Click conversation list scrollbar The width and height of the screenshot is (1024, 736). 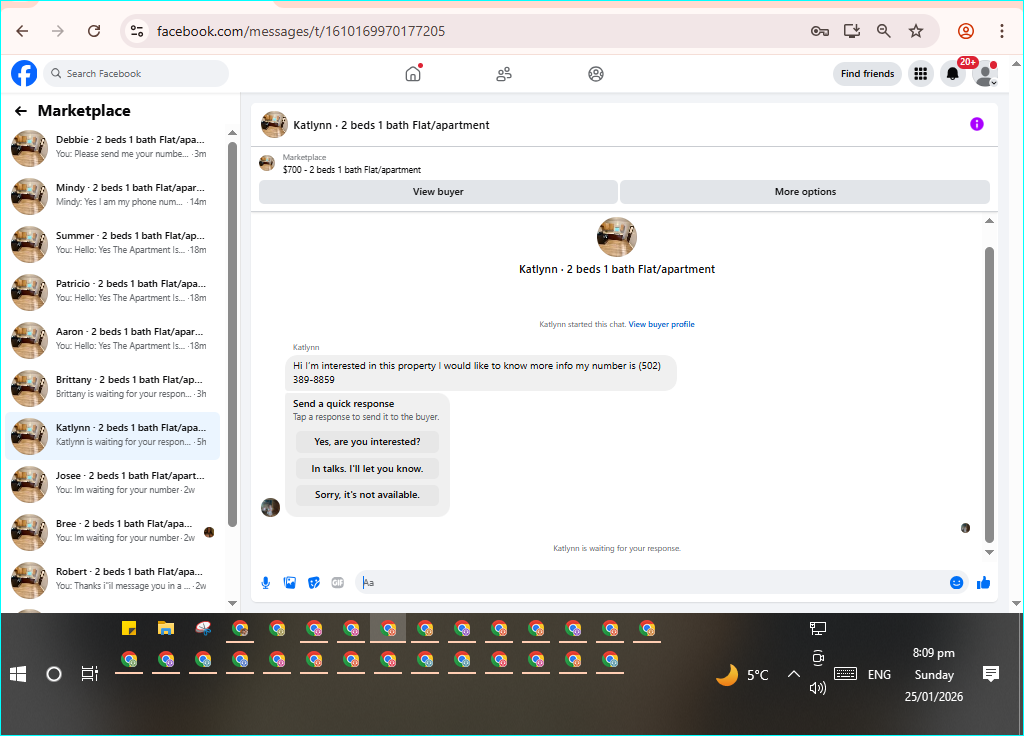click(232, 333)
